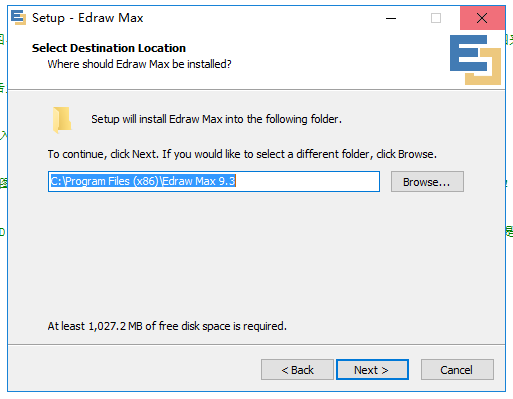
Task: Click the yellow folder icon
Action: pyautogui.click(x=62, y=120)
